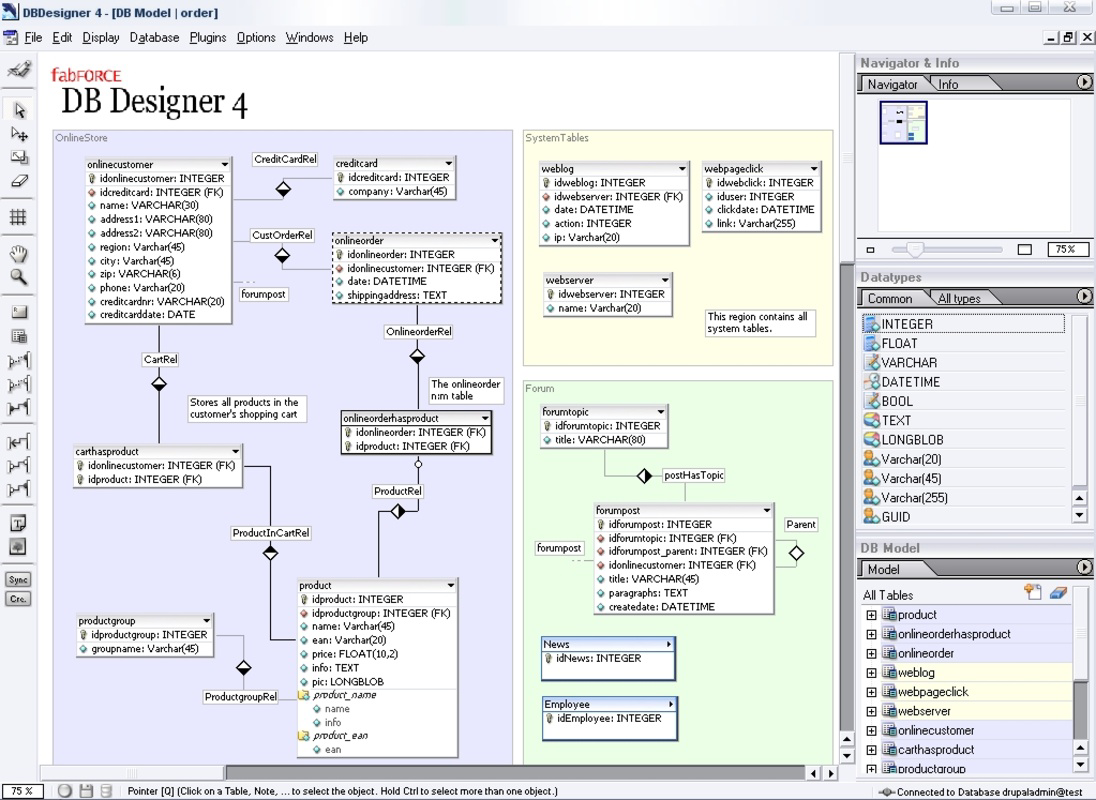Select the Pointer tool
Screen dimensions: 1096x800
pyautogui.click(x=19, y=110)
